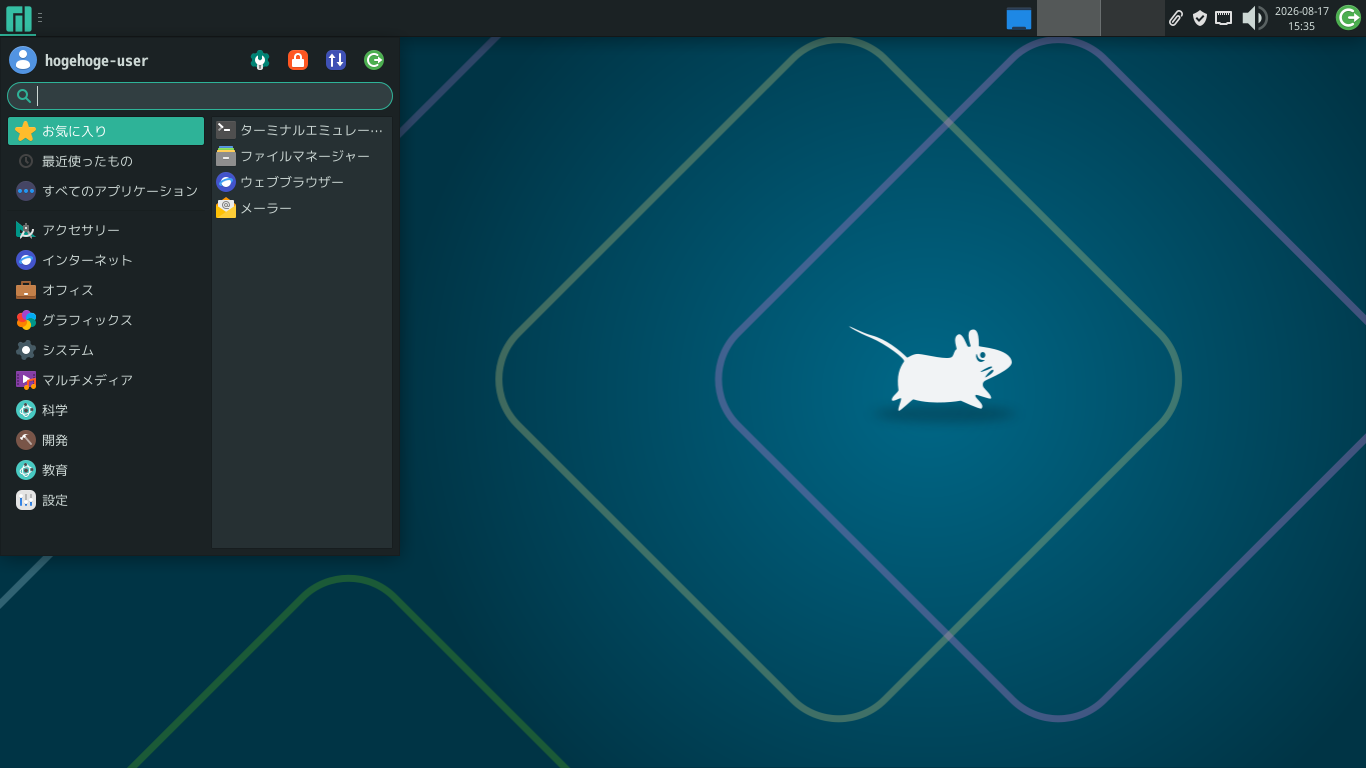Open the 開発 category
The width and height of the screenshot is (1366, 768).
pos(106,440)
